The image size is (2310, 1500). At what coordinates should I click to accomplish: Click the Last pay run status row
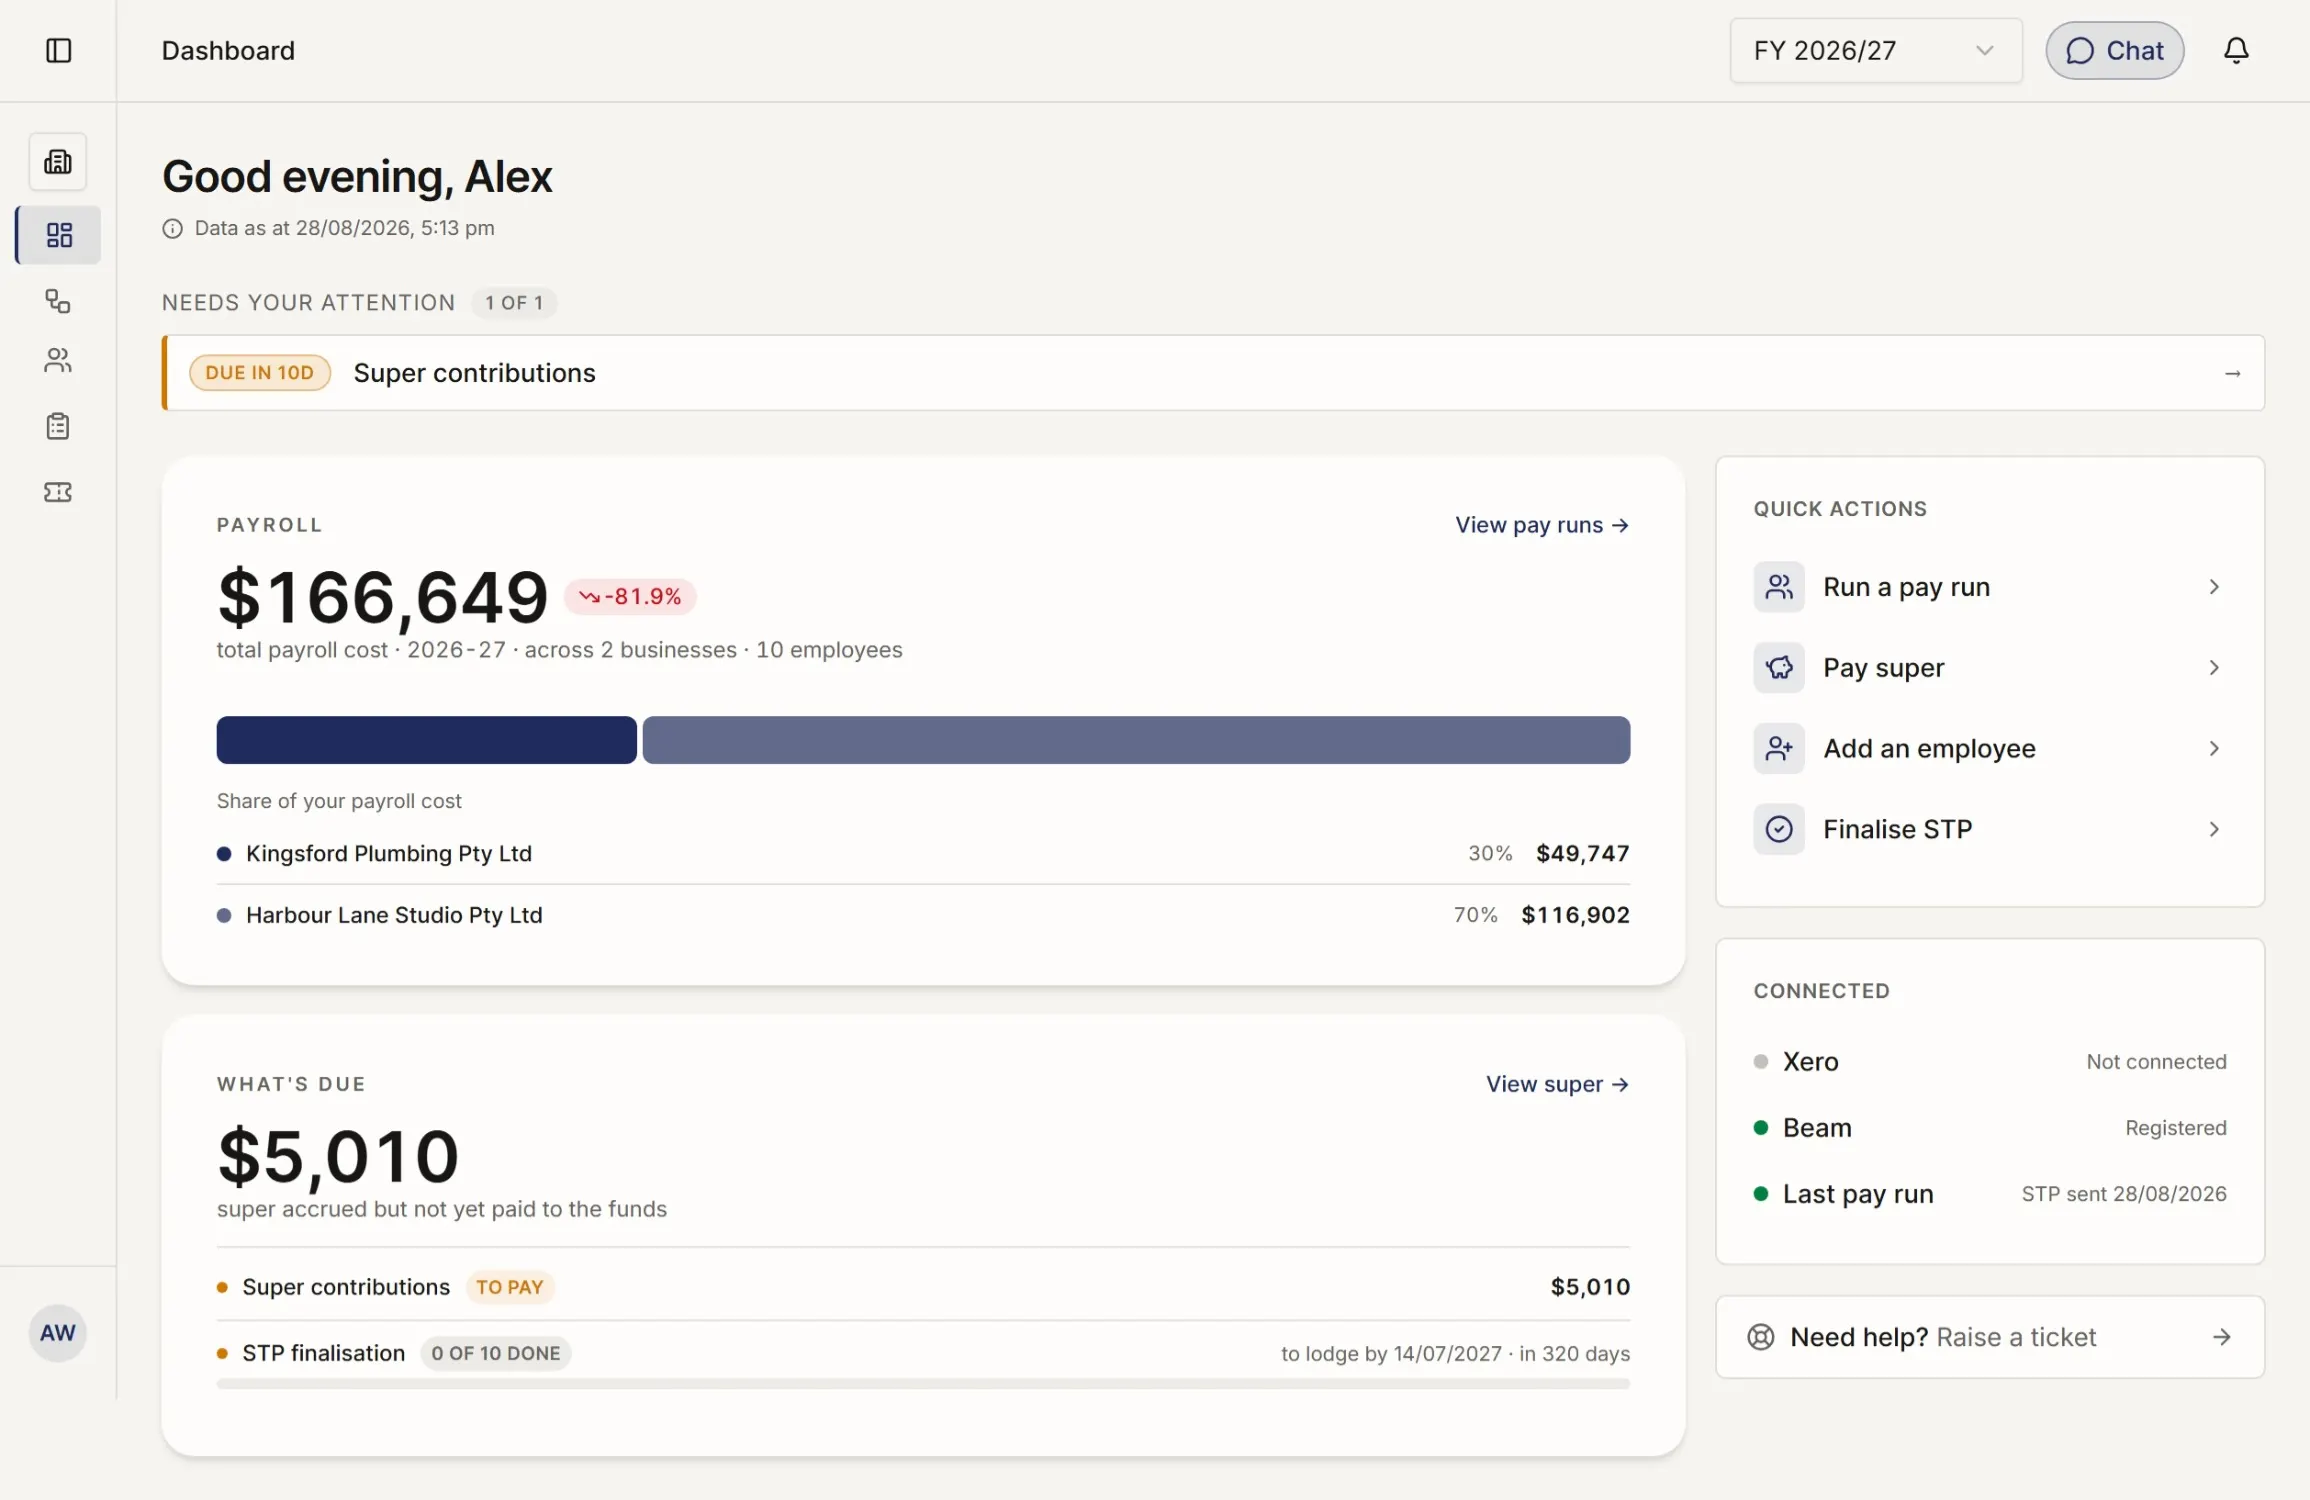click(1990, 1195)
